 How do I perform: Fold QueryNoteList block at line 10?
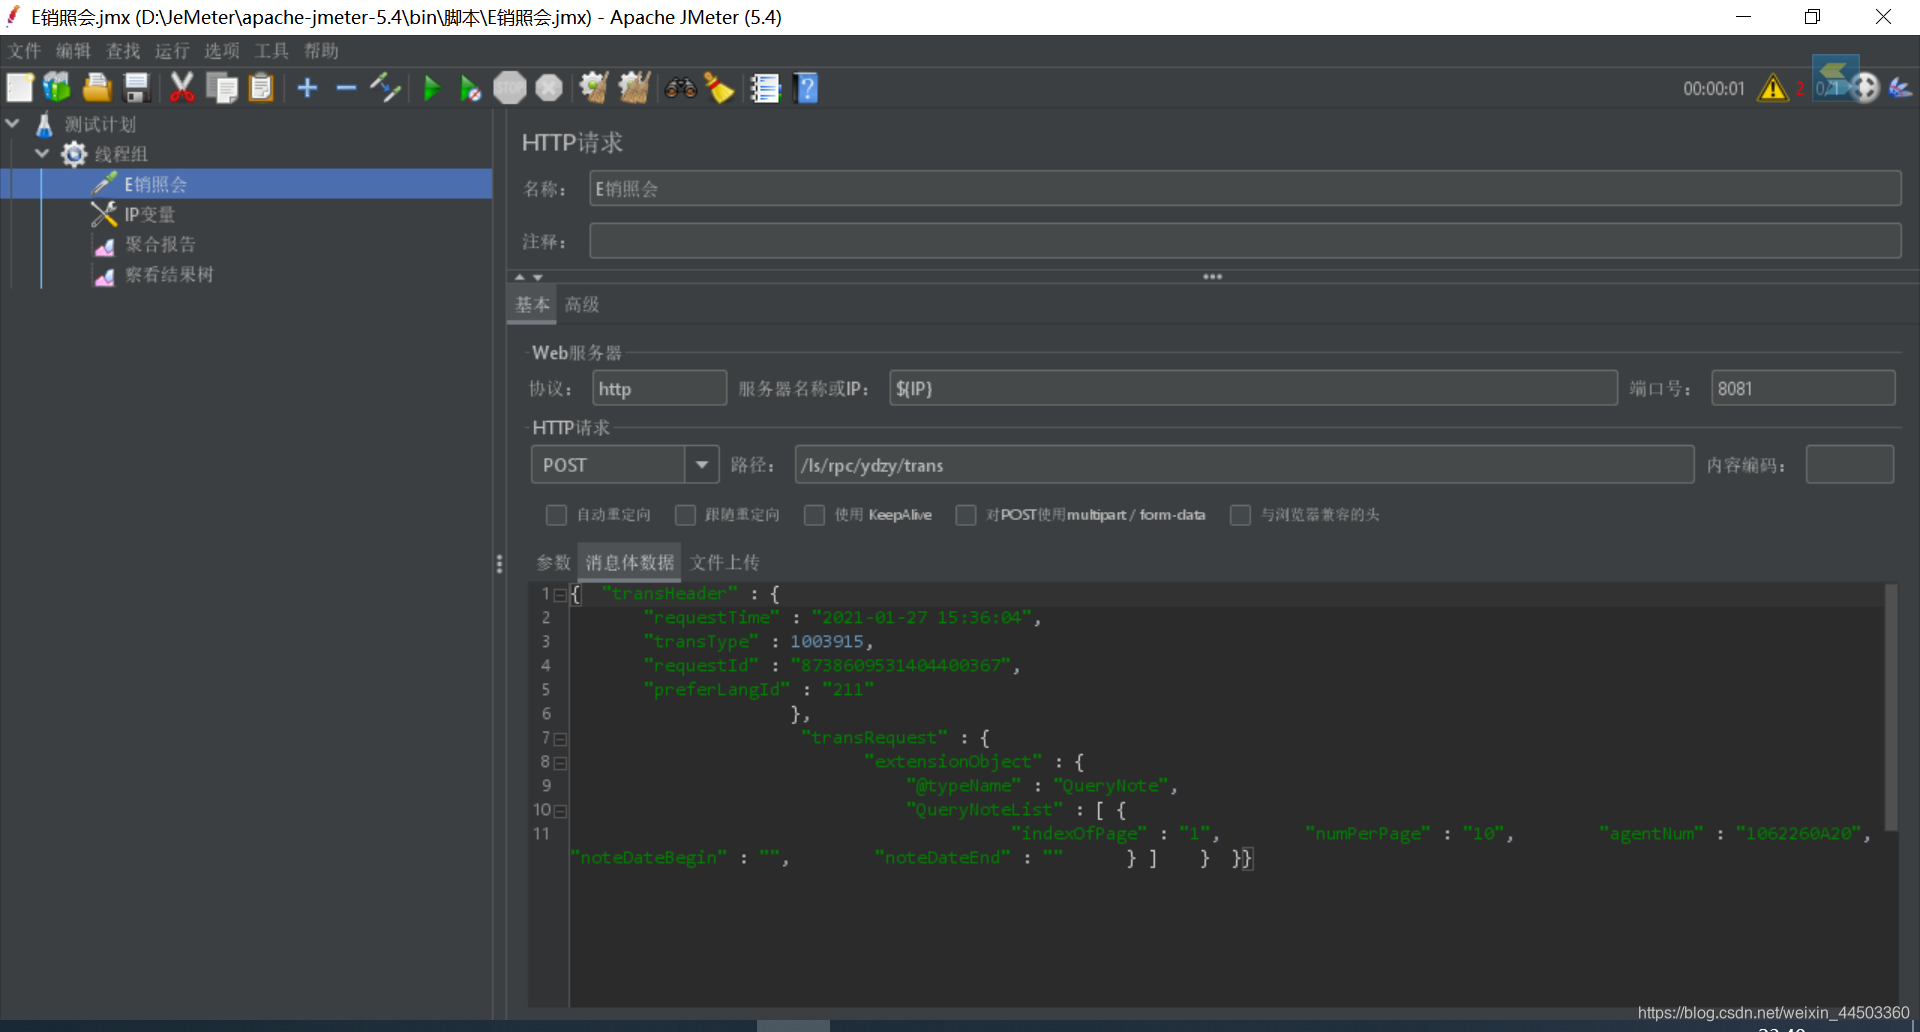[x=560, y=811]
